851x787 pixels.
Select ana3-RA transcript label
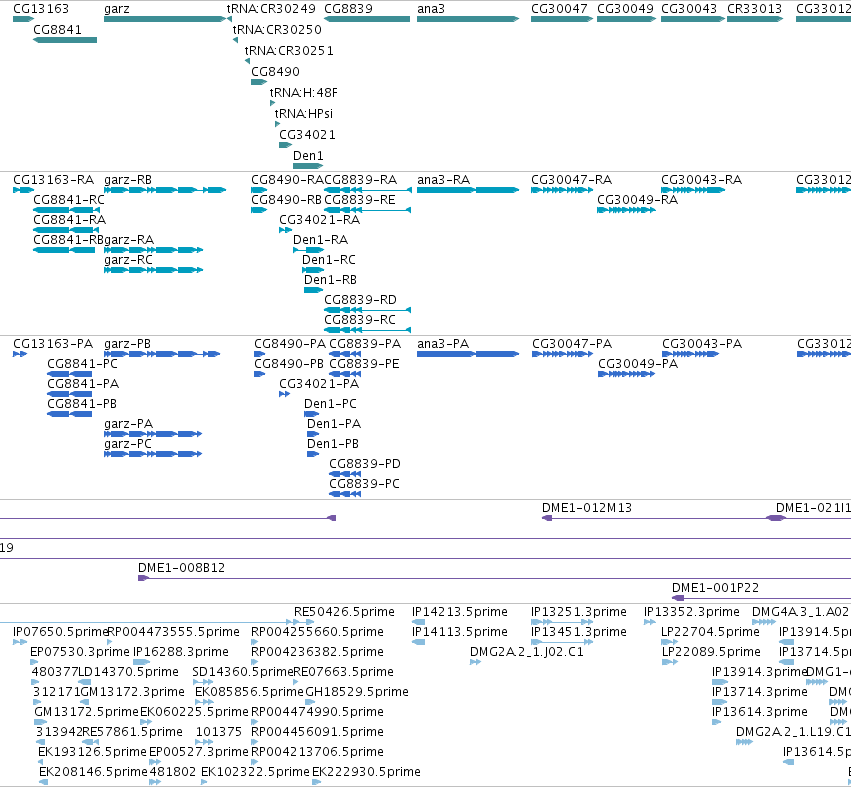[443, 180]
